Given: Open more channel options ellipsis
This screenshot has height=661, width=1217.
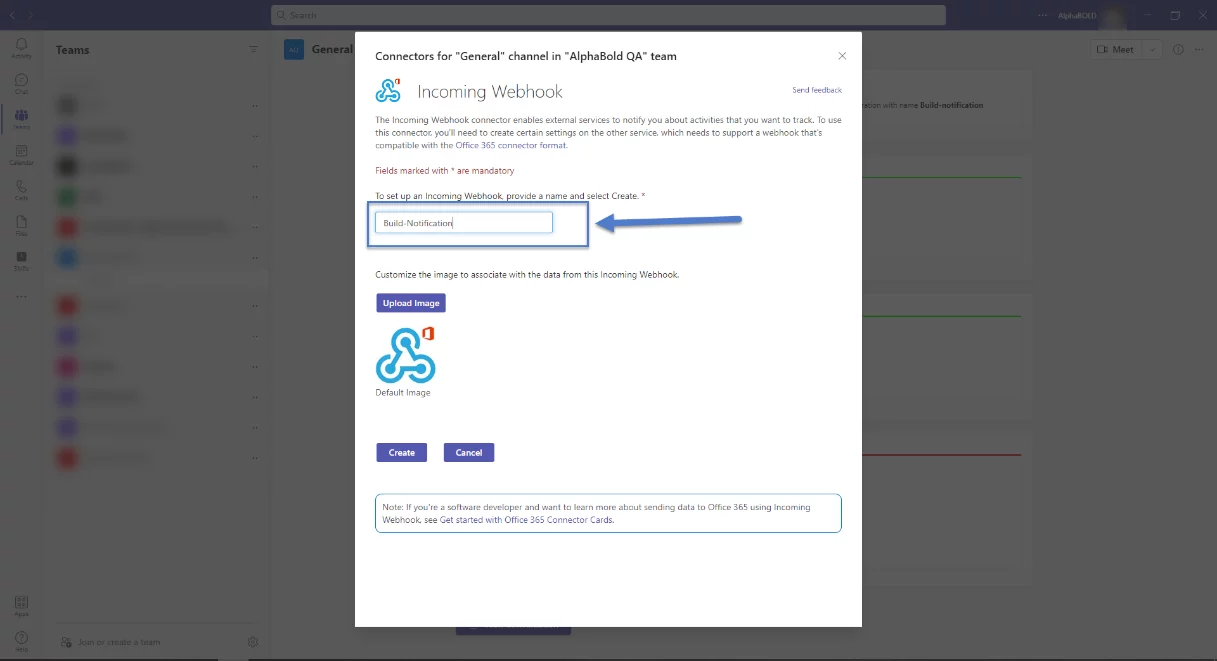Looking at the screenshot, I should click(x=1199, y=49).
